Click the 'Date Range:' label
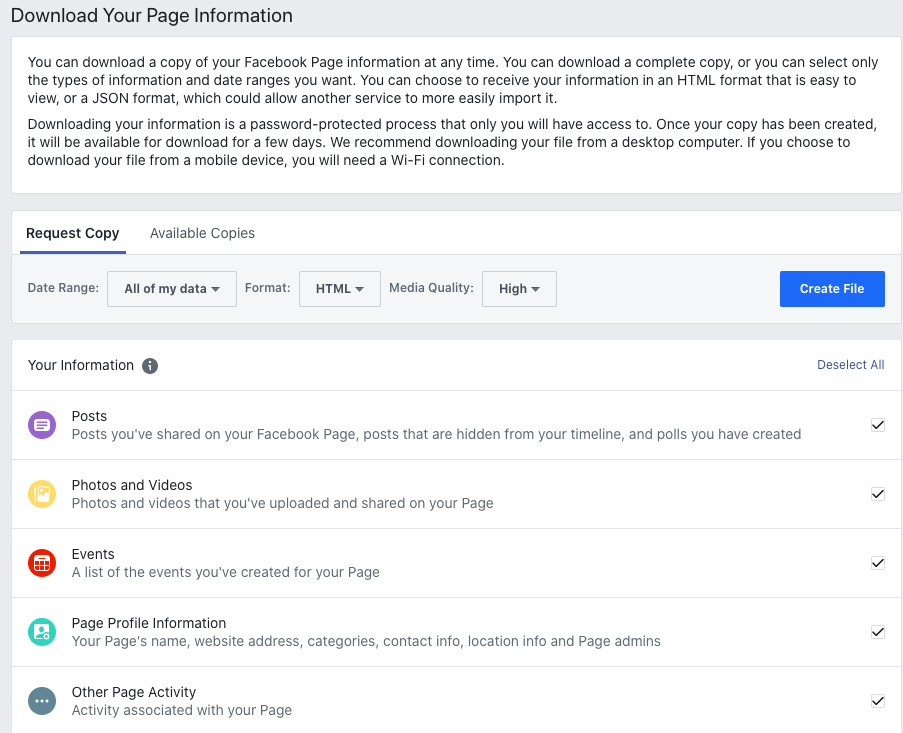Screen dimensions: 903x733 pos(63,288)
